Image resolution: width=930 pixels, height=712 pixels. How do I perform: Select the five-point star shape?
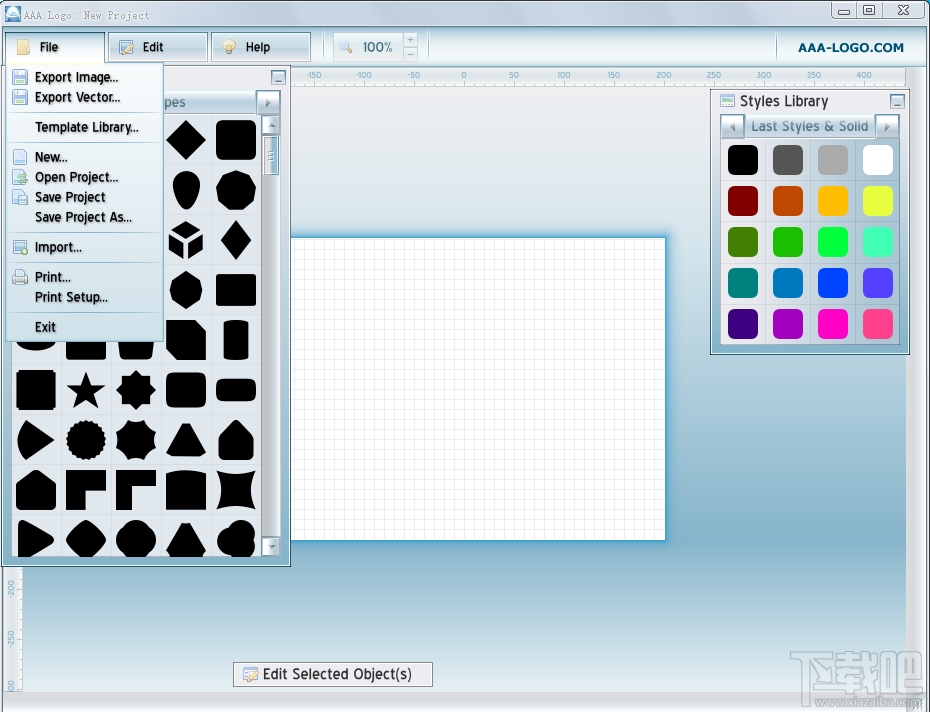click(x=86, y=390)
